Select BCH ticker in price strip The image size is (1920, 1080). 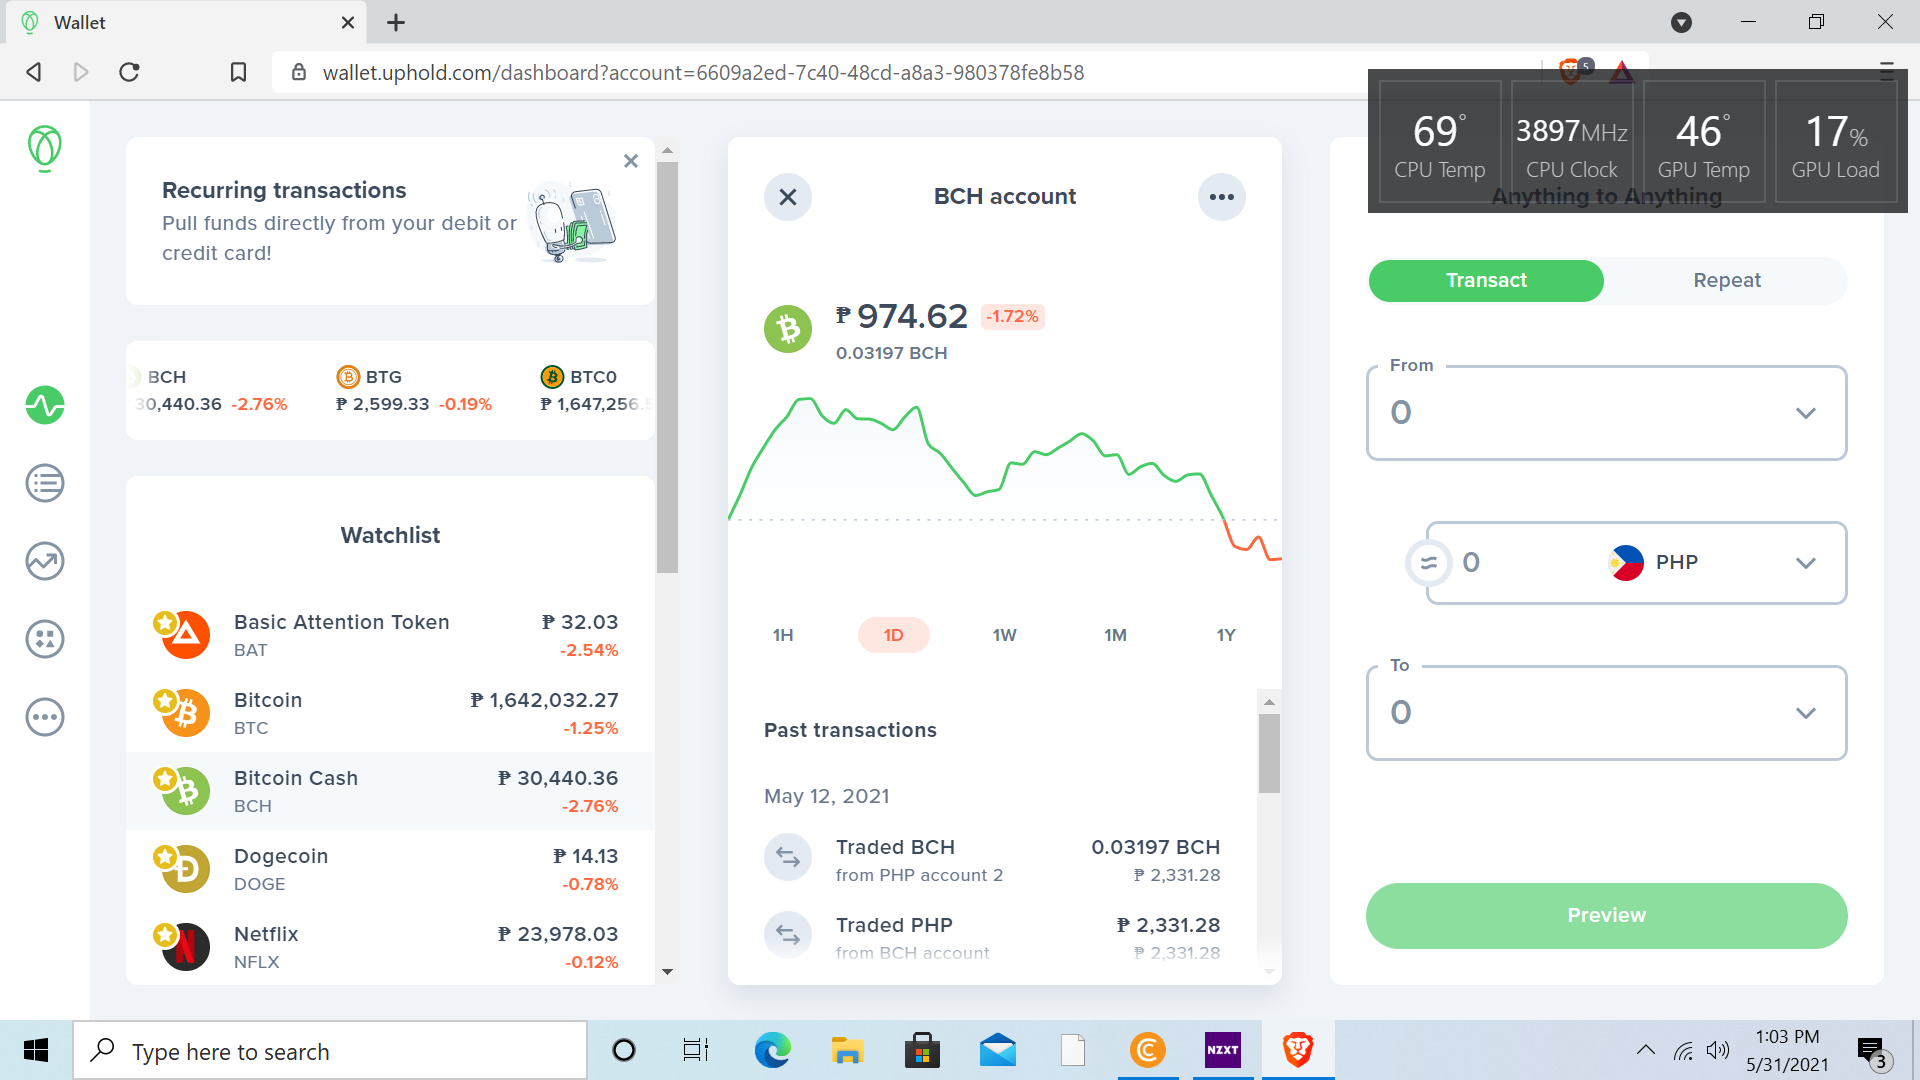click(x=212, y=390)
